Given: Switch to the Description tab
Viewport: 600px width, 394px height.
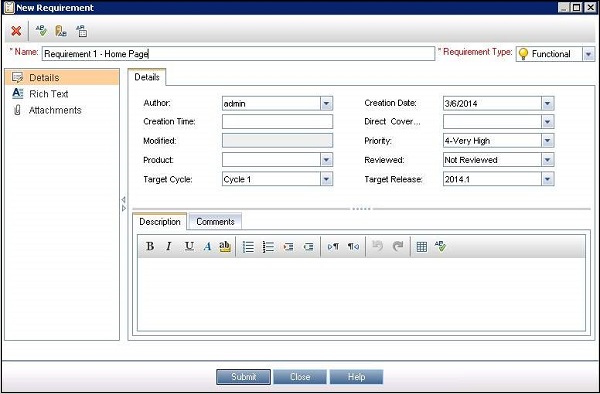Looking at the screenshot, I should (x=160, y=221).
